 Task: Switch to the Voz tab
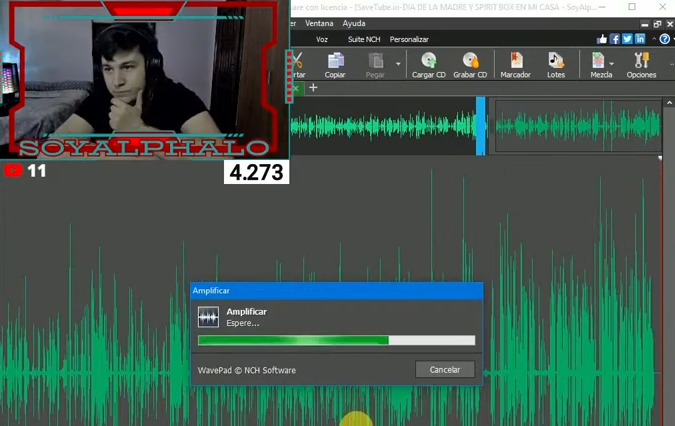(x=322, y=39)
